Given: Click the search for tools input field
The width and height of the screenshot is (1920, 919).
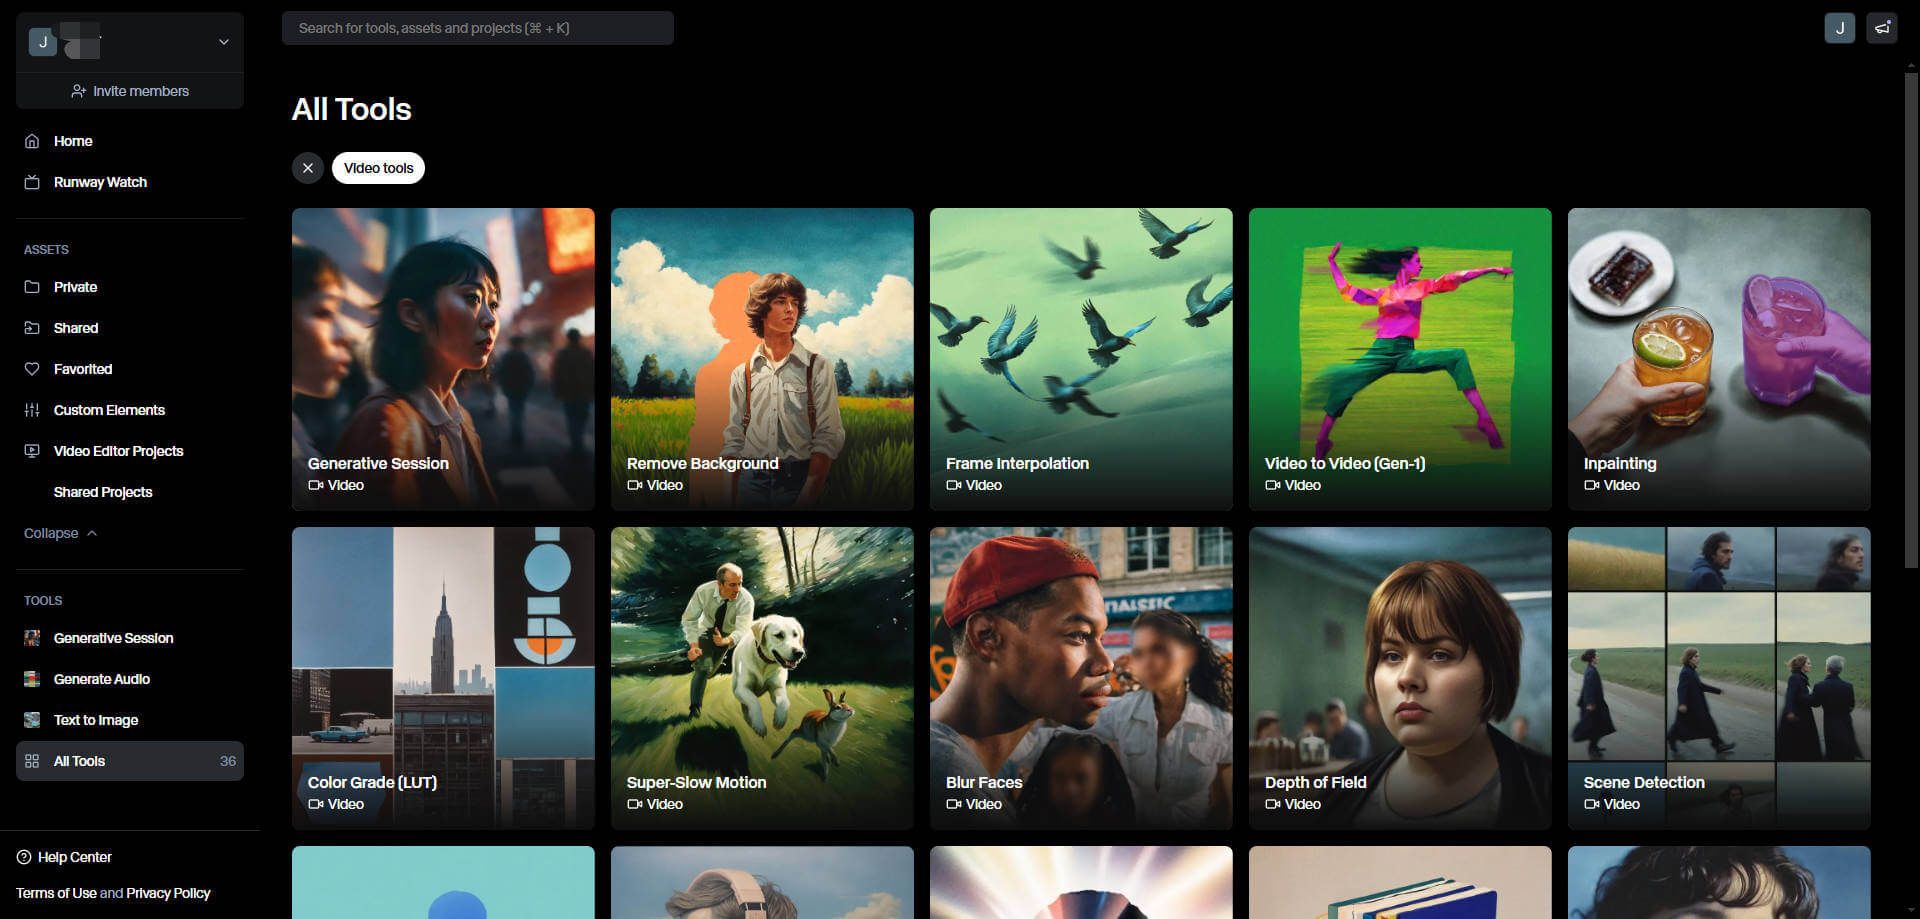Looking at the screenshot, I should pyautogui.click(x=478, y=28).
